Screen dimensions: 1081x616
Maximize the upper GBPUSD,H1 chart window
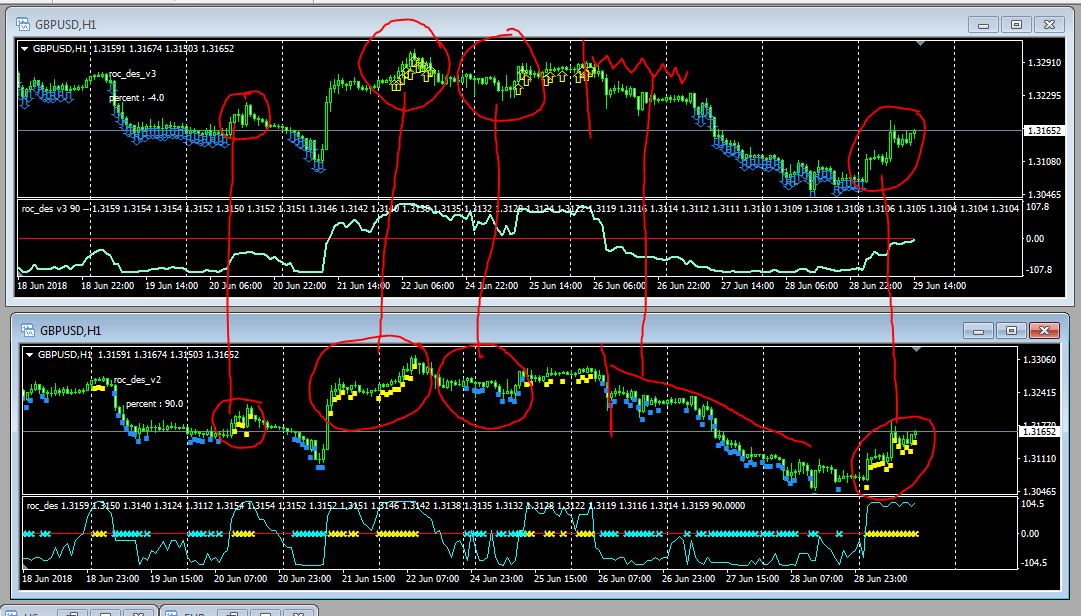[1016, 25]
